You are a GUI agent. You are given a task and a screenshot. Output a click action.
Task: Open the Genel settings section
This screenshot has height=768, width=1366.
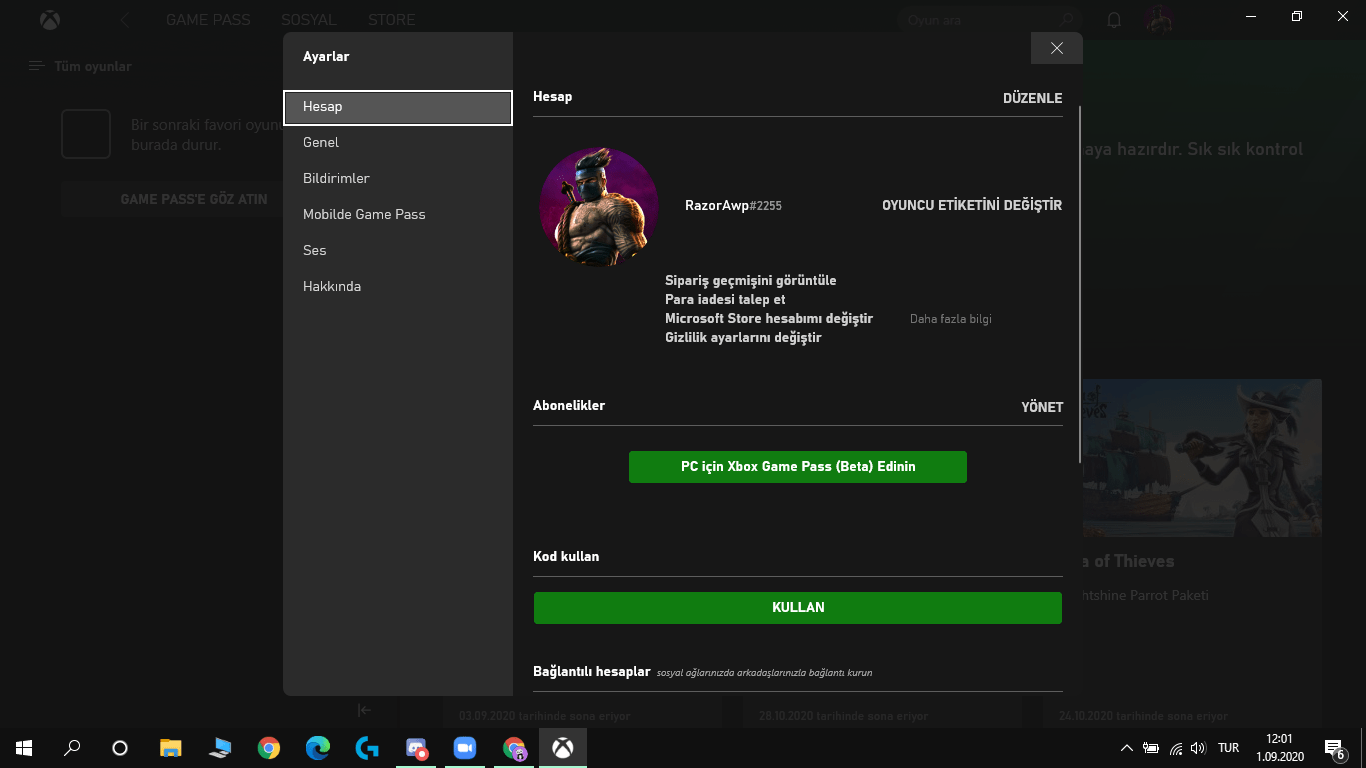click(x=398, y=142)
